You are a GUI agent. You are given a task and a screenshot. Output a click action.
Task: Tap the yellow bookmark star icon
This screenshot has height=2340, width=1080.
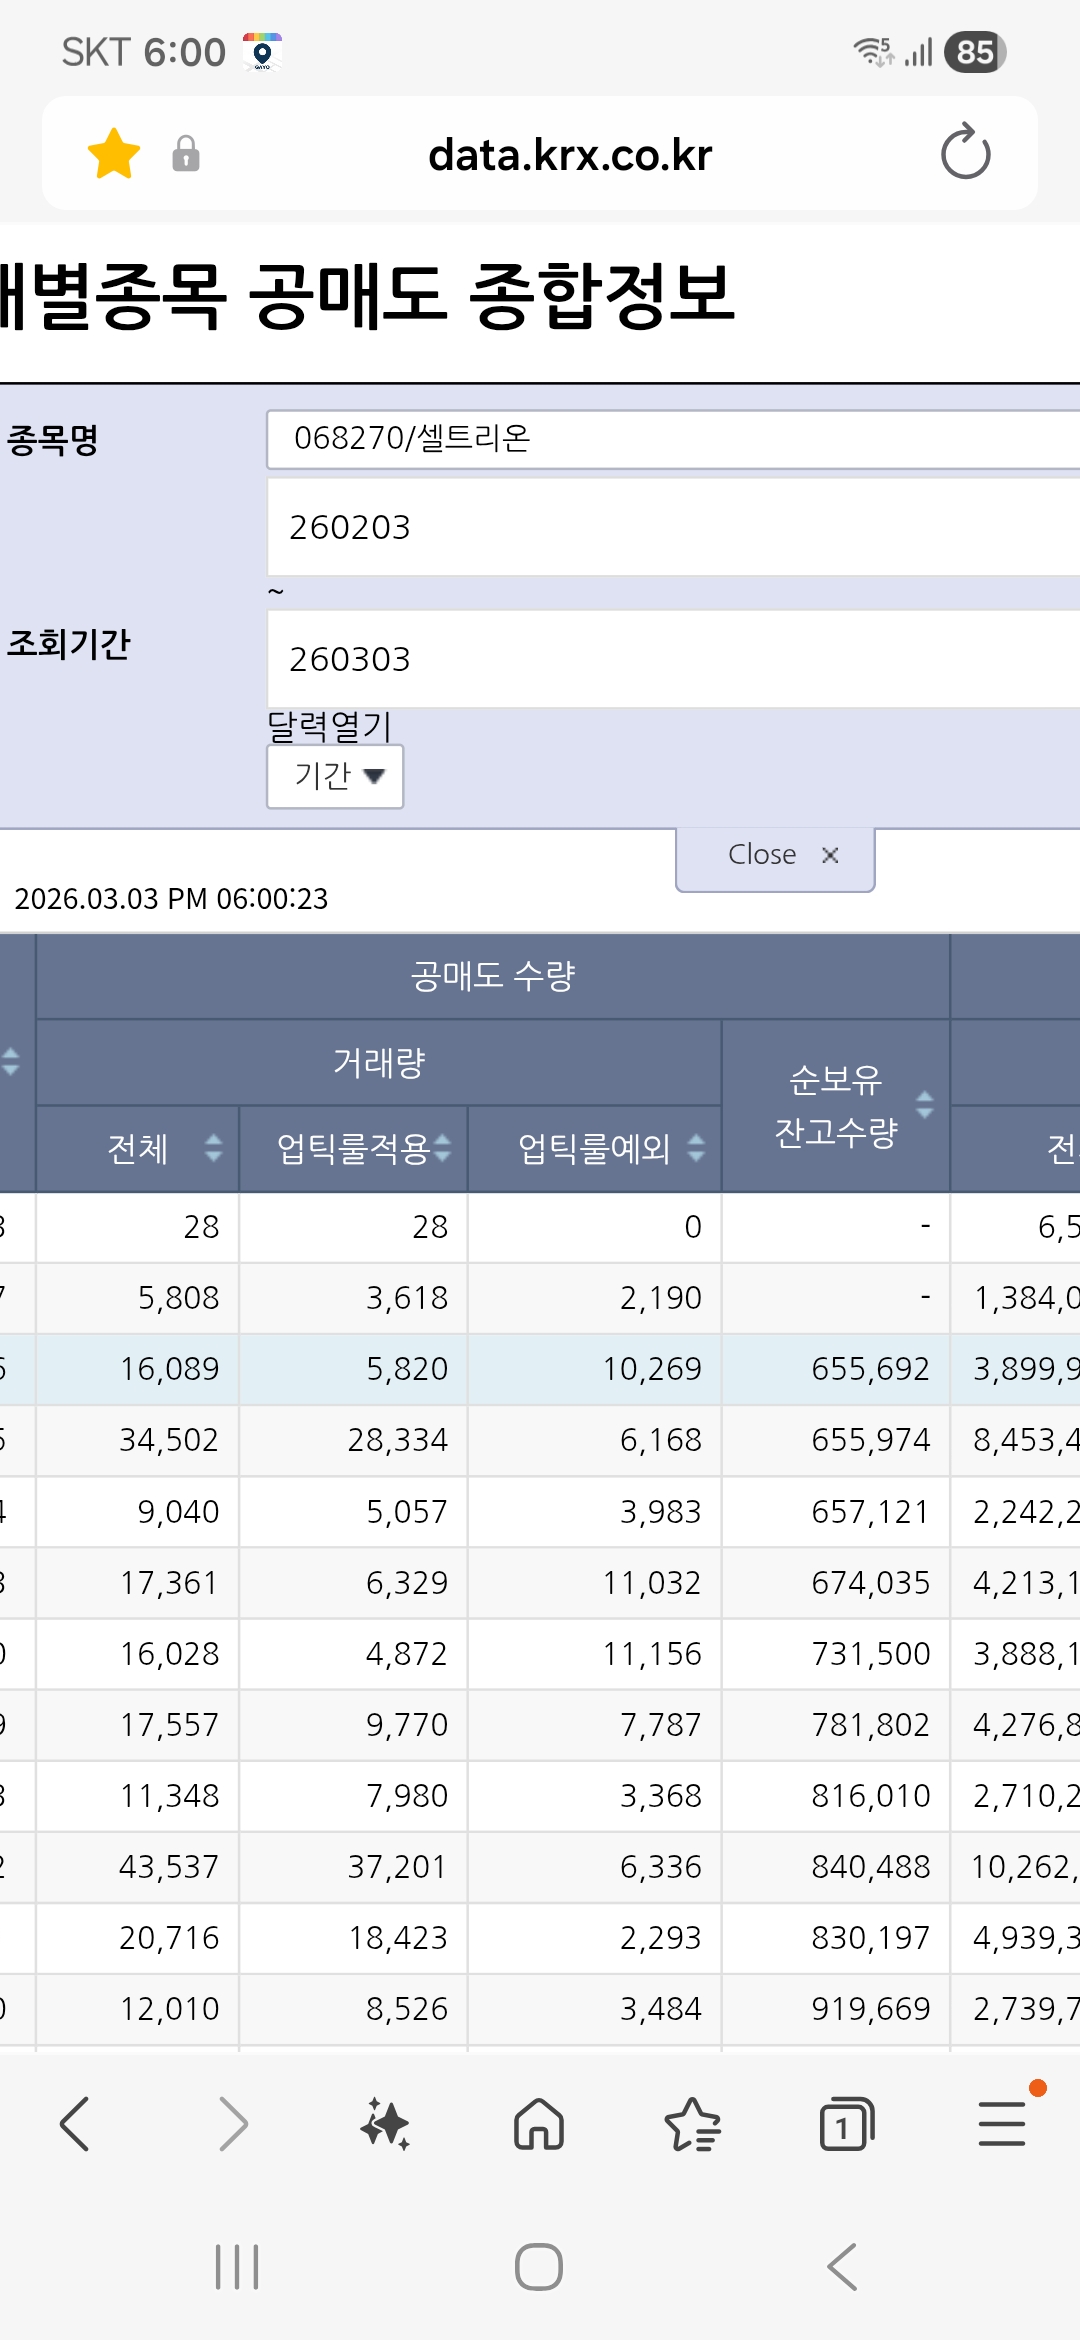click(x=114, y=154)
